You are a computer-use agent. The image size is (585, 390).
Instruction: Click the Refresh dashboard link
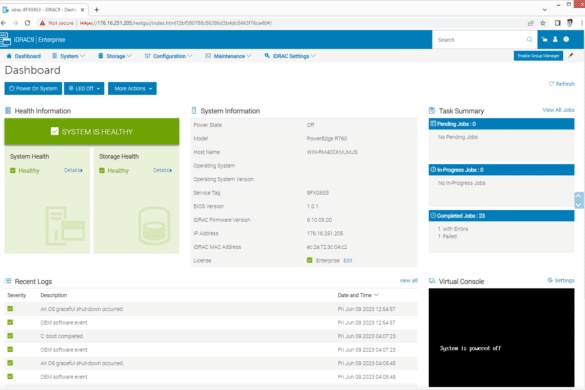[x=561, y=84]
